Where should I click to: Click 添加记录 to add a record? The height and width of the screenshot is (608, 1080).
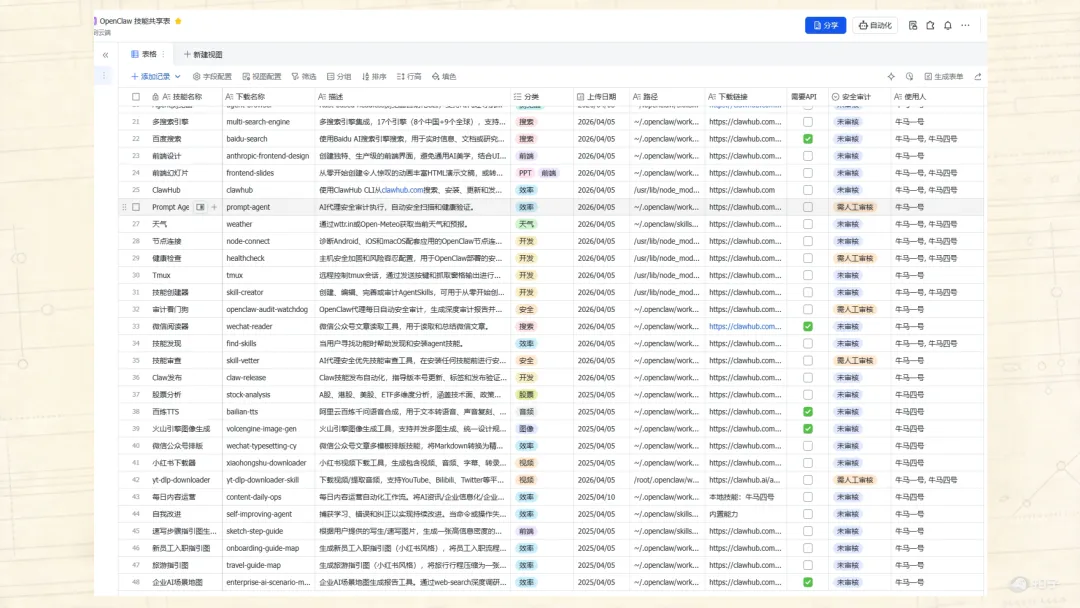point(151,76)
